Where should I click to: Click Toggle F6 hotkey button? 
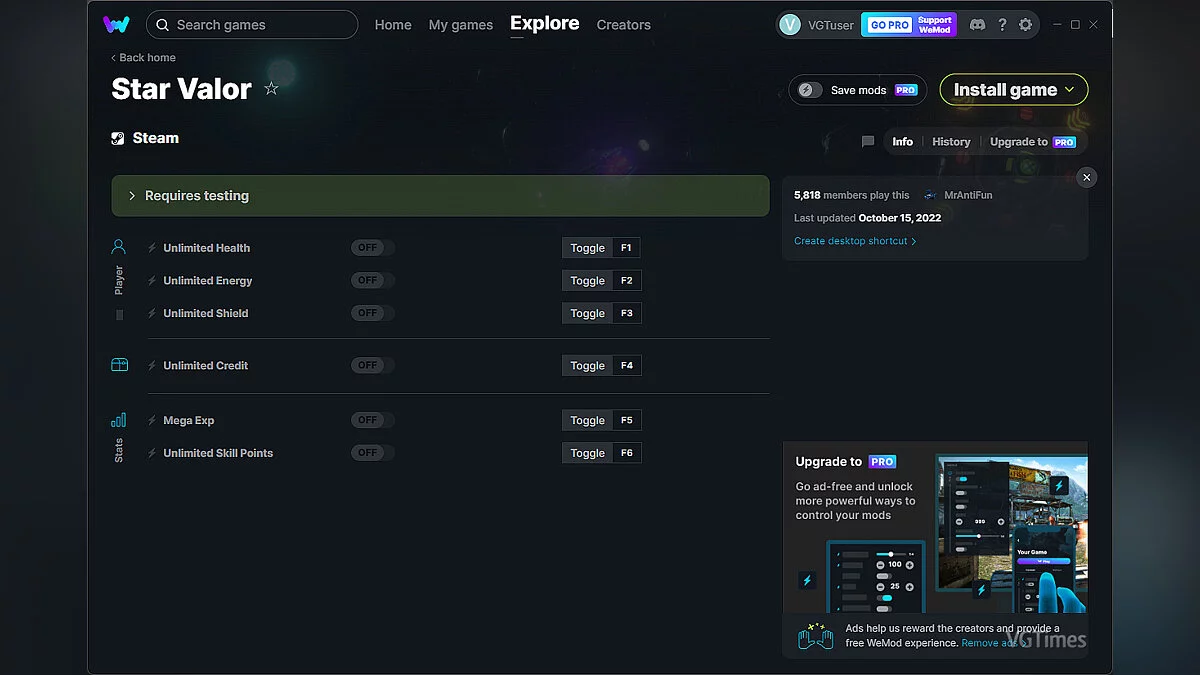point(601,453)
